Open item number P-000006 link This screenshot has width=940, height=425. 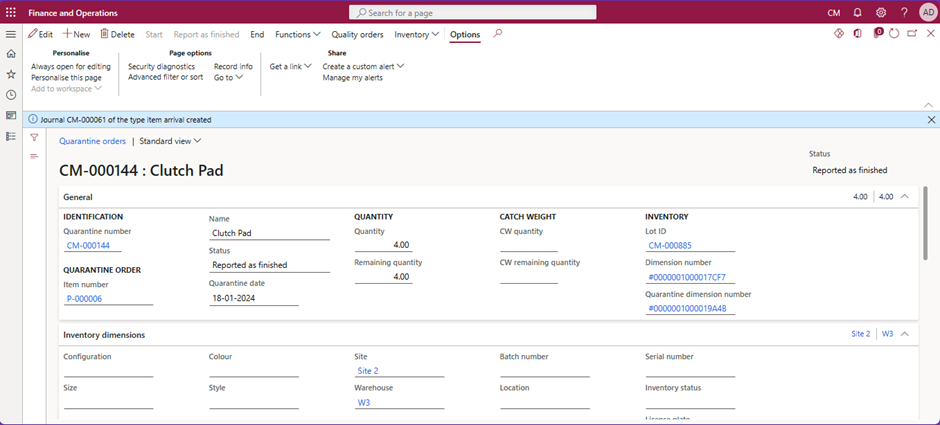(x=85, y=299)
